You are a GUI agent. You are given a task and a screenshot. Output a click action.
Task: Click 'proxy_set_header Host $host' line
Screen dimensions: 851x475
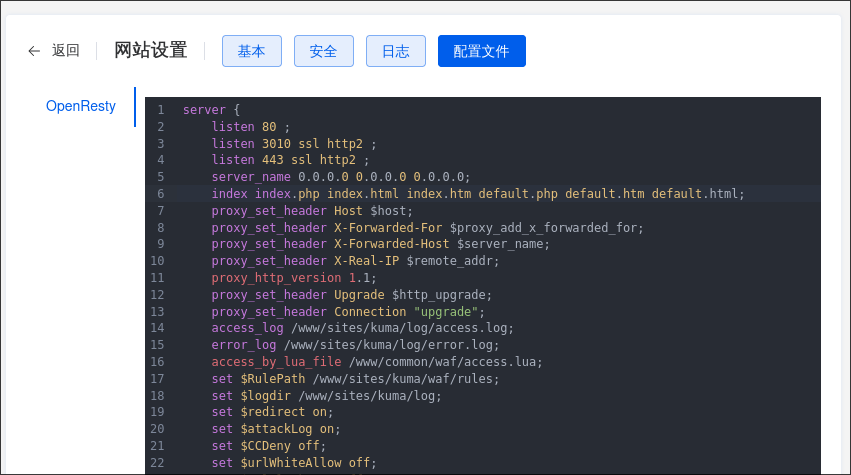pyautogui.click(x=312, y=211)
